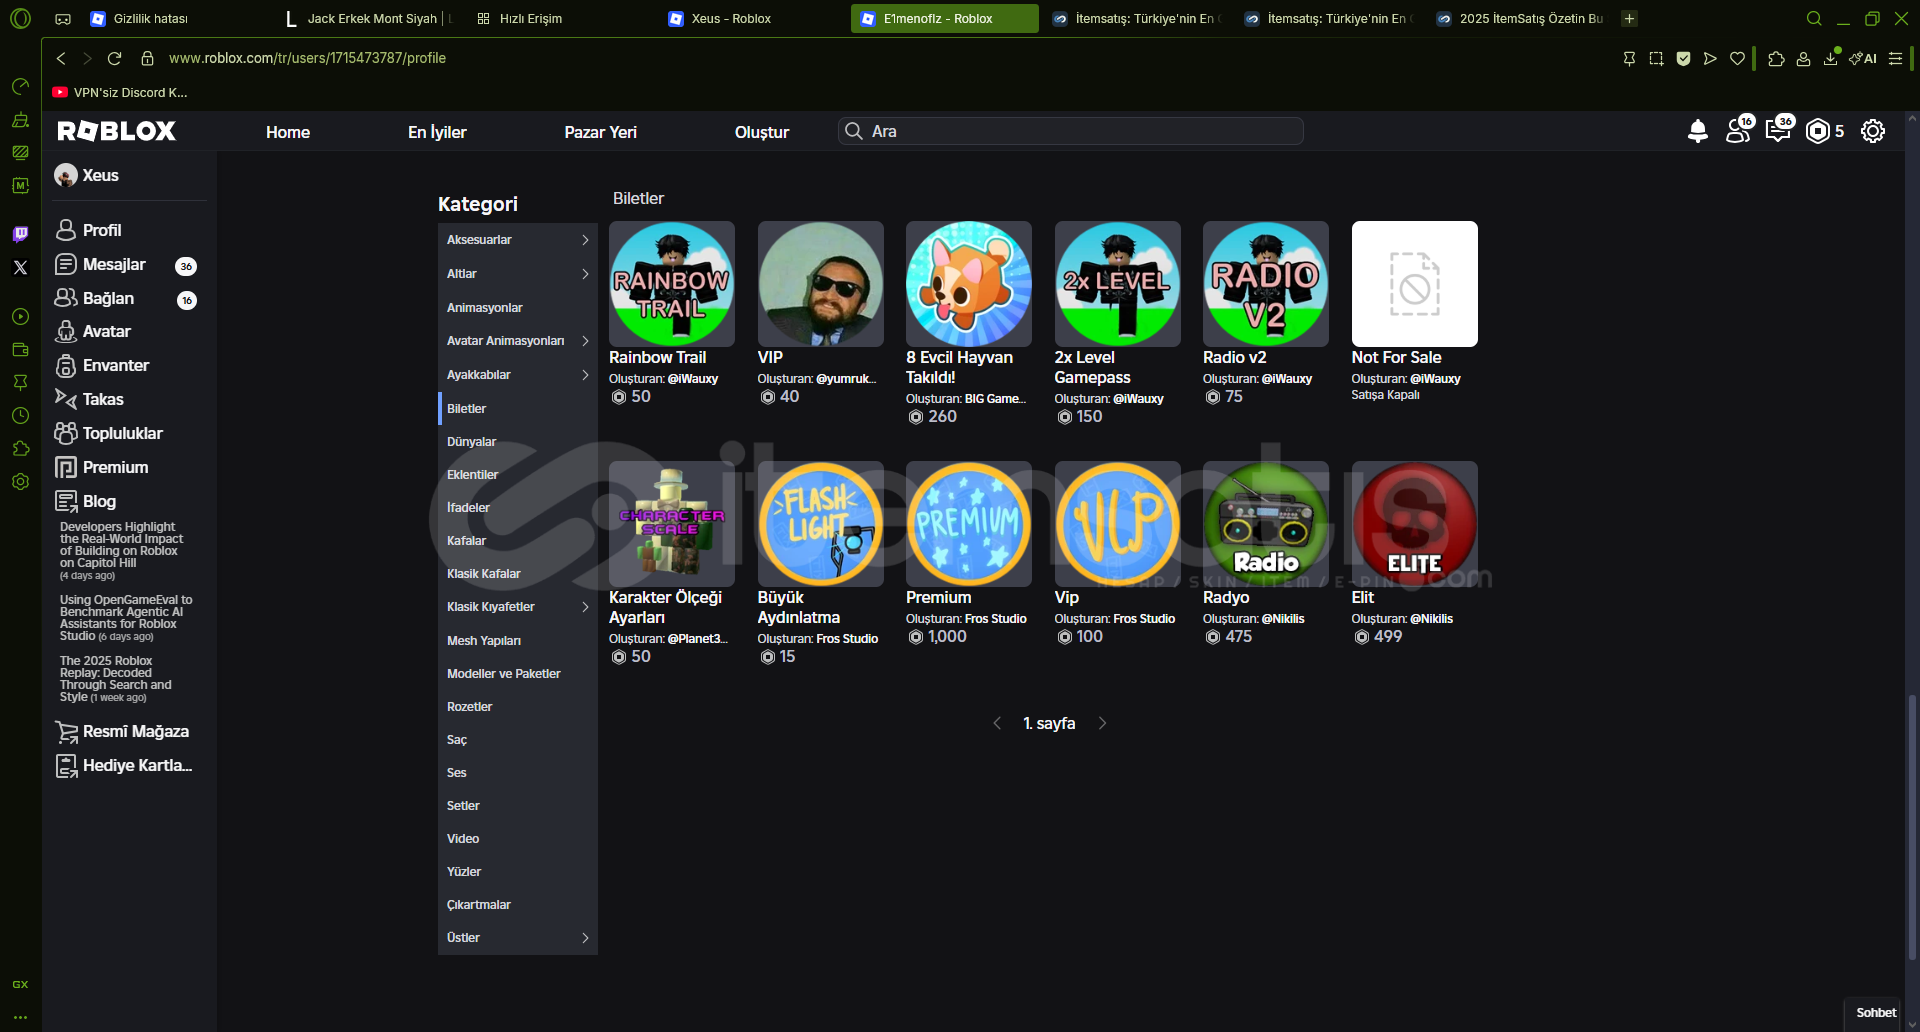Screen dimensions: 1920x1032
Task: Go back in browser history
Action: 61,58
